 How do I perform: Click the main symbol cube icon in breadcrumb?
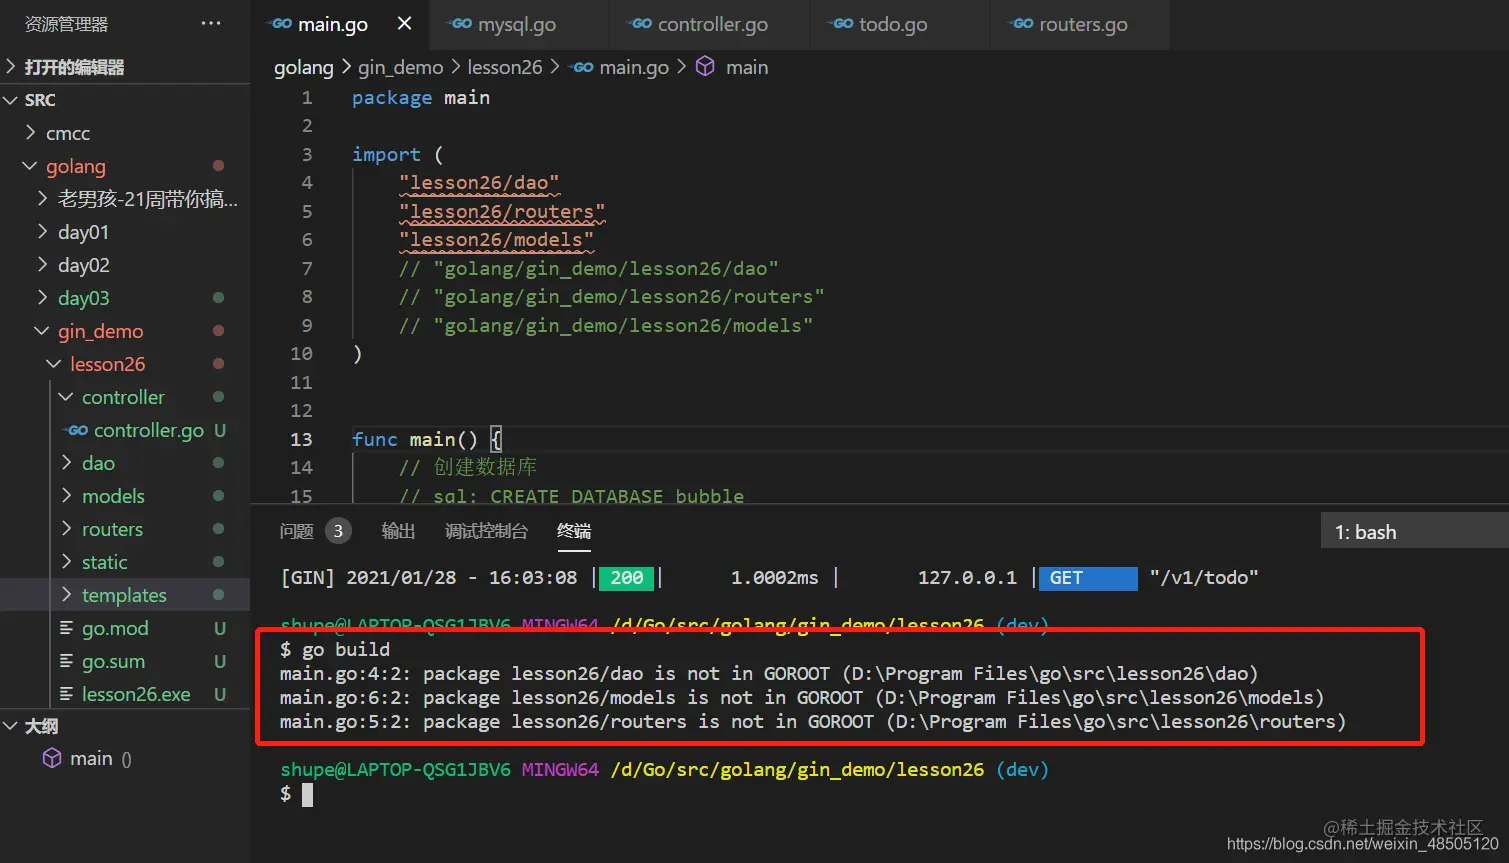pyautogui.click(x=705, y=66)
